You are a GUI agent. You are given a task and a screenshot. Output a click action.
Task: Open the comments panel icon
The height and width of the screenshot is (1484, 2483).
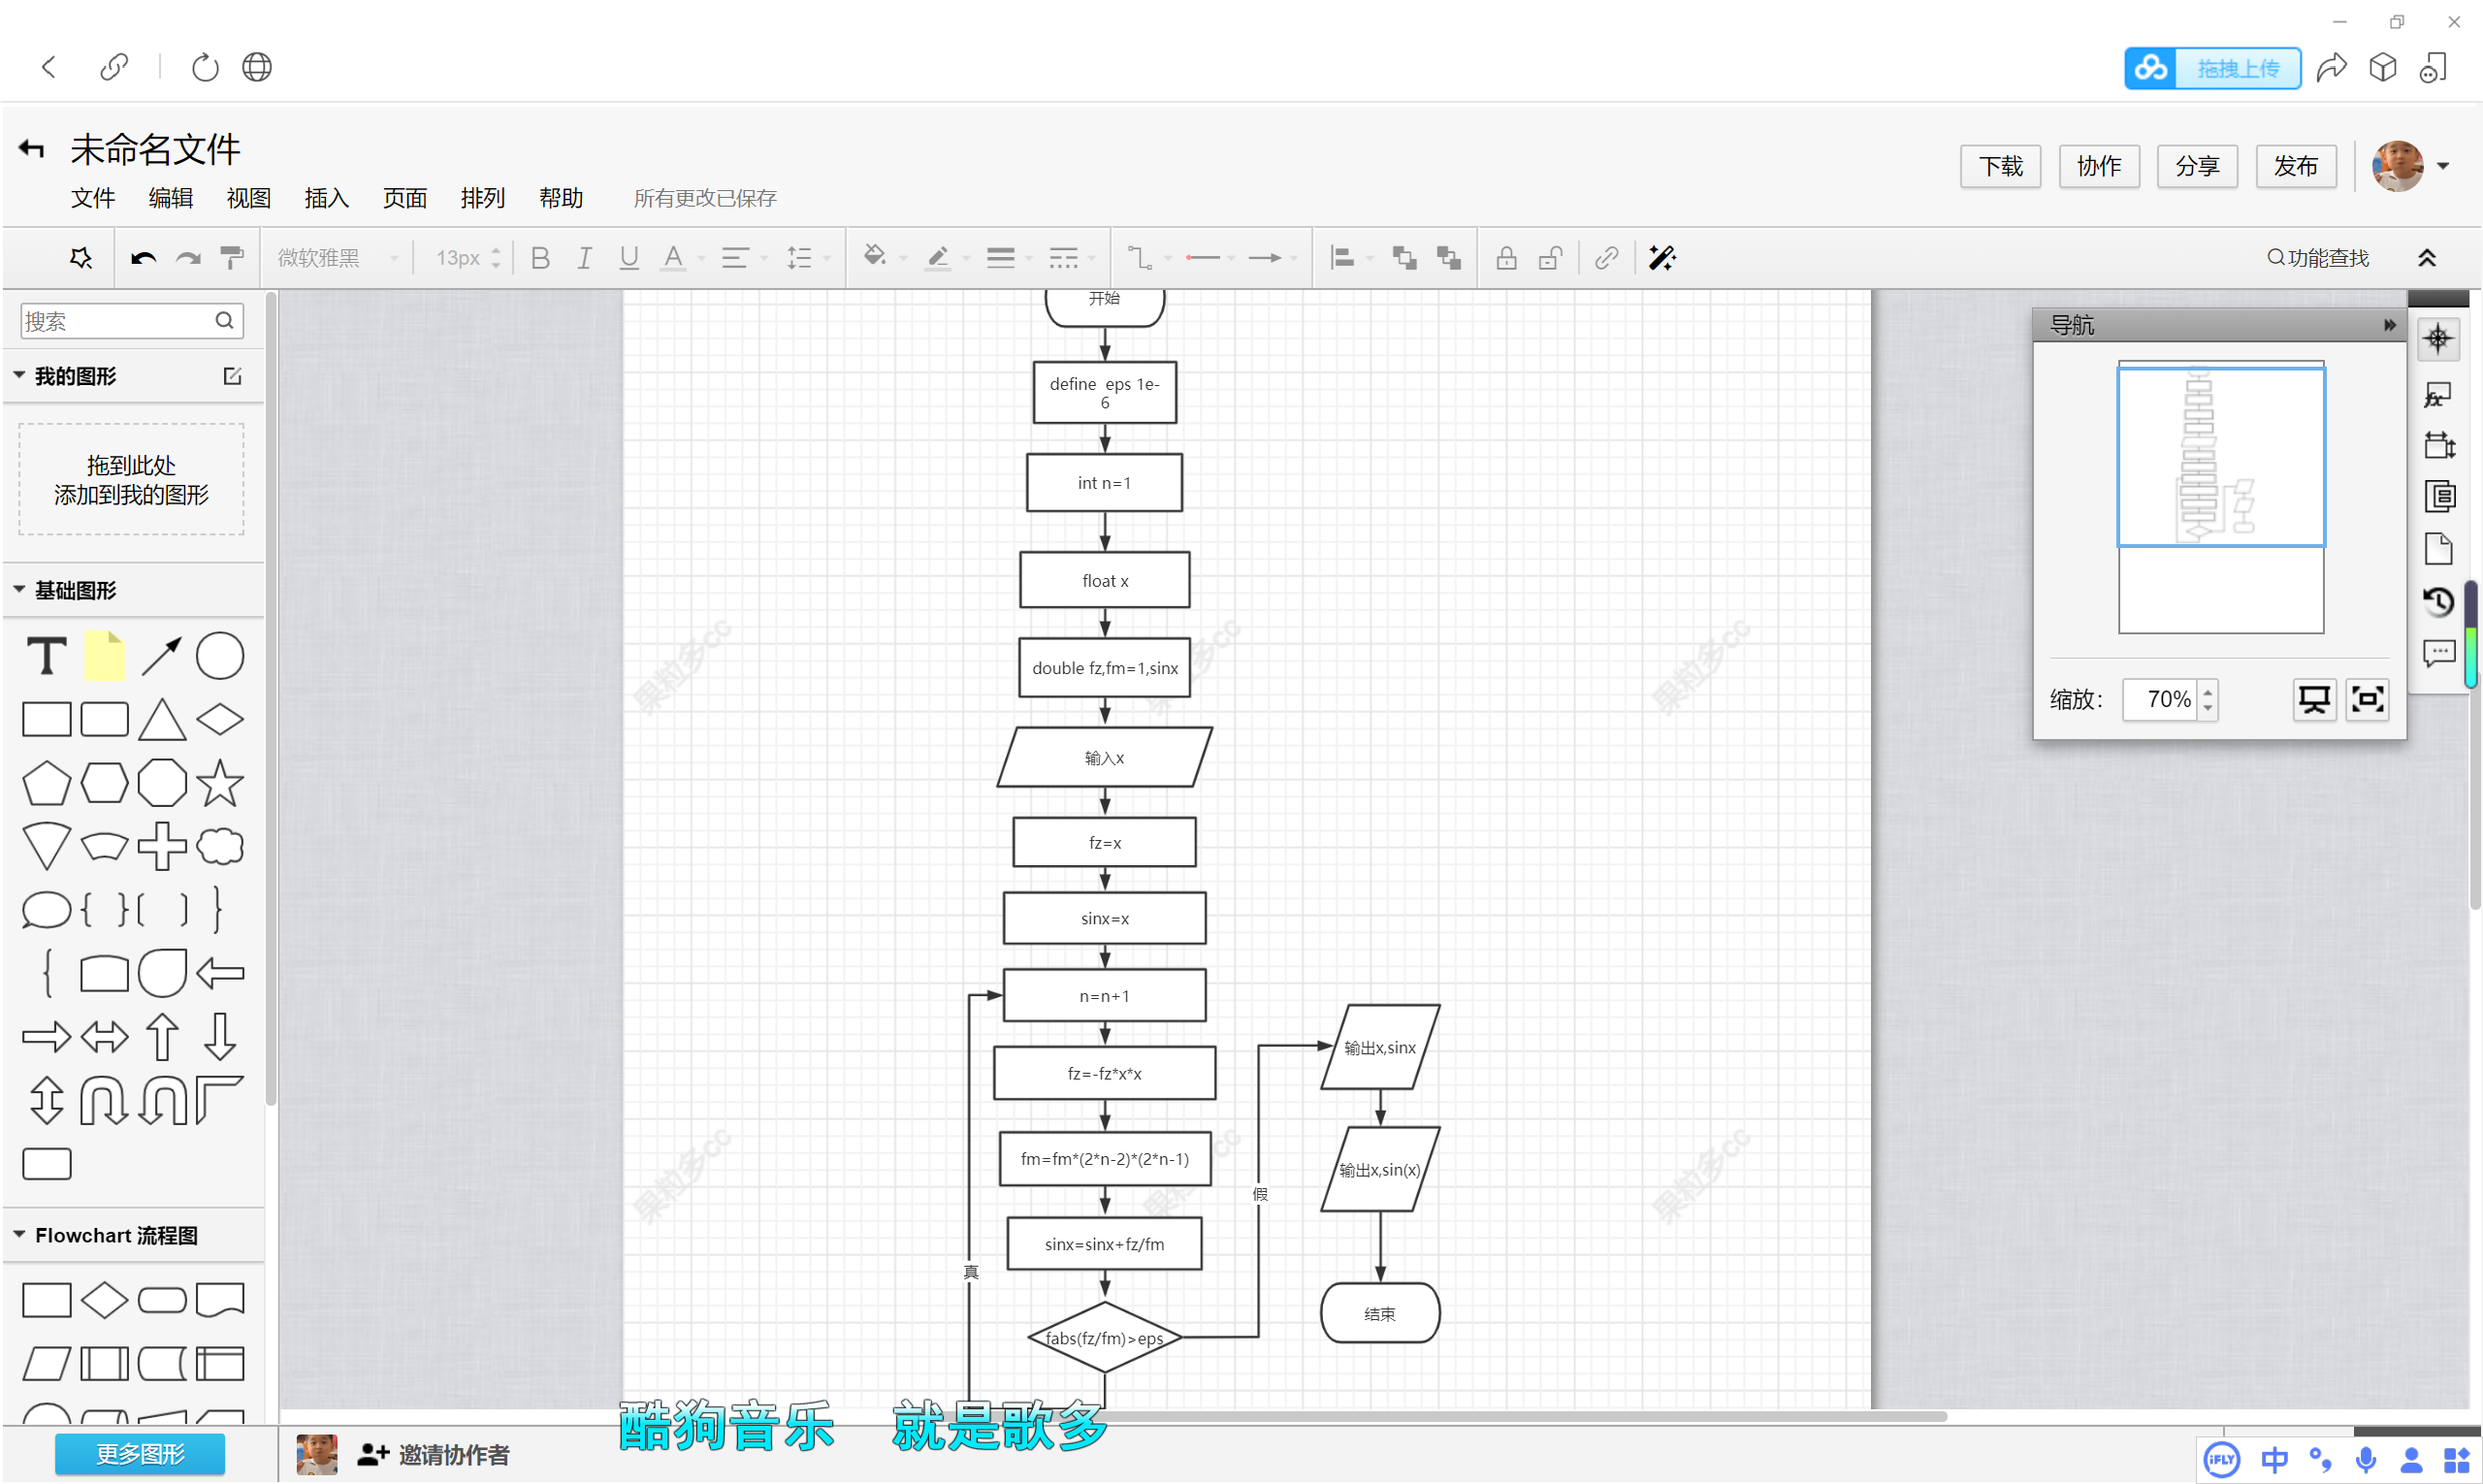[2438, 653]
